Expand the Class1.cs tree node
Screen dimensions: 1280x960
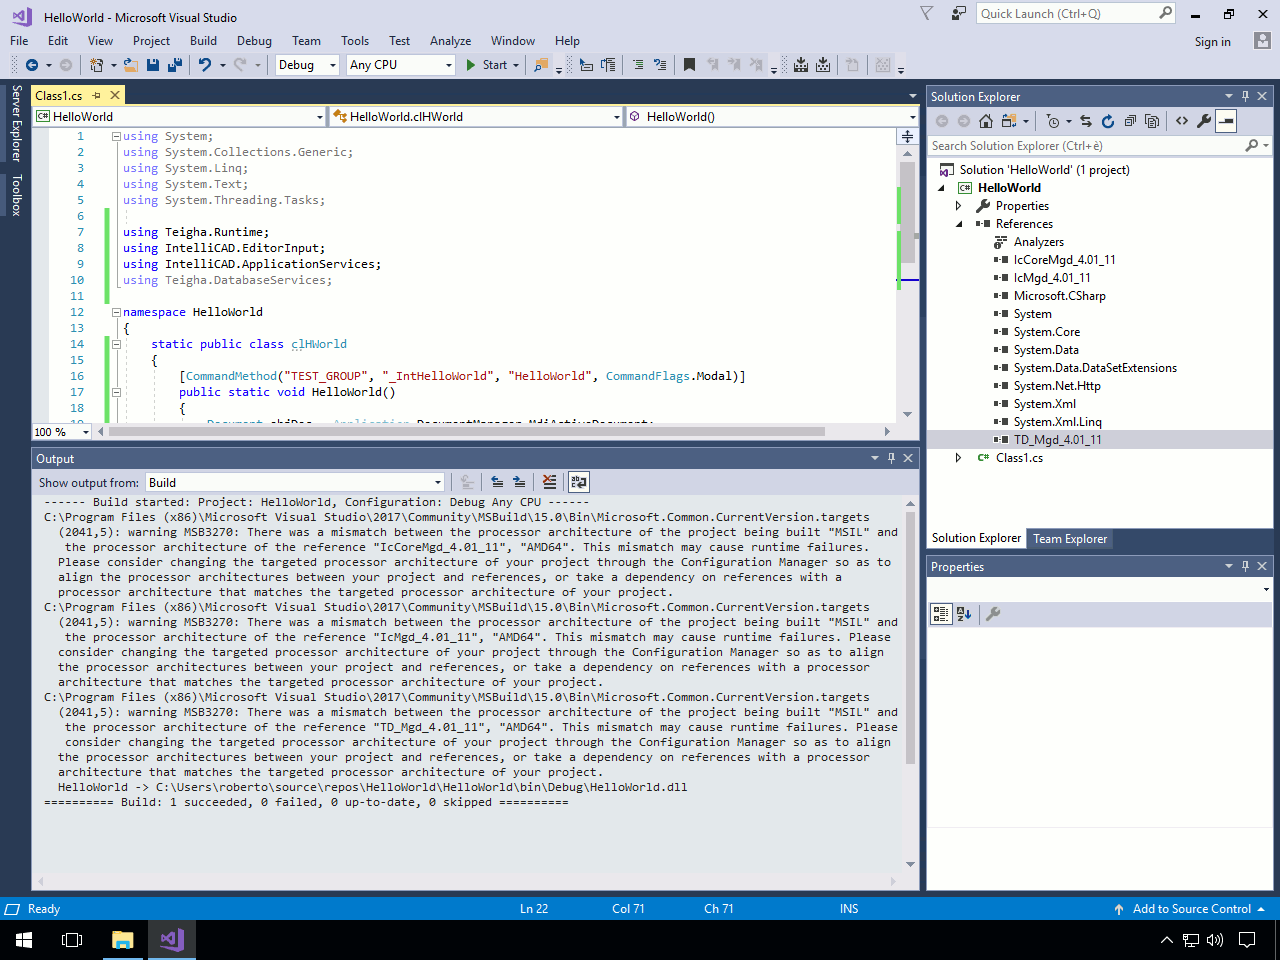tap(958, 458)
